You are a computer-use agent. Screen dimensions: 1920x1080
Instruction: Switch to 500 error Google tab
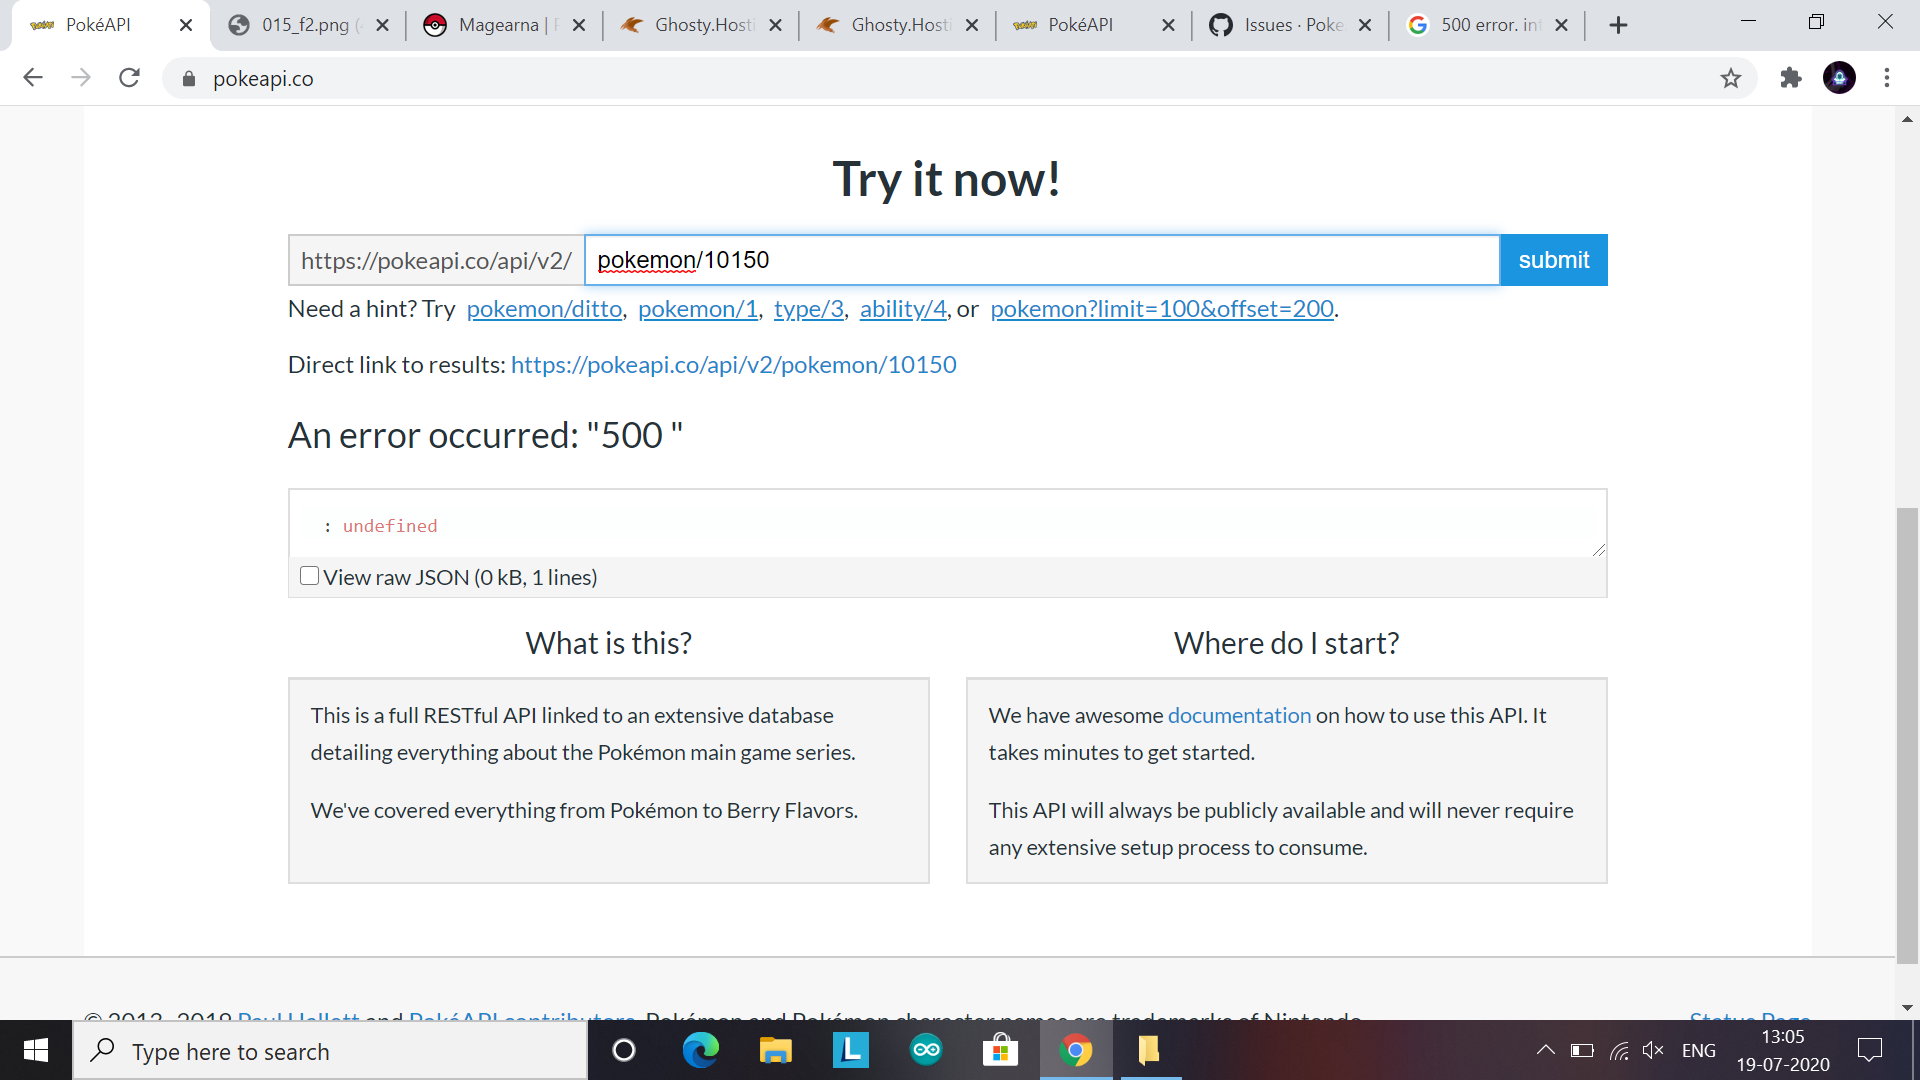(1486, 25)
